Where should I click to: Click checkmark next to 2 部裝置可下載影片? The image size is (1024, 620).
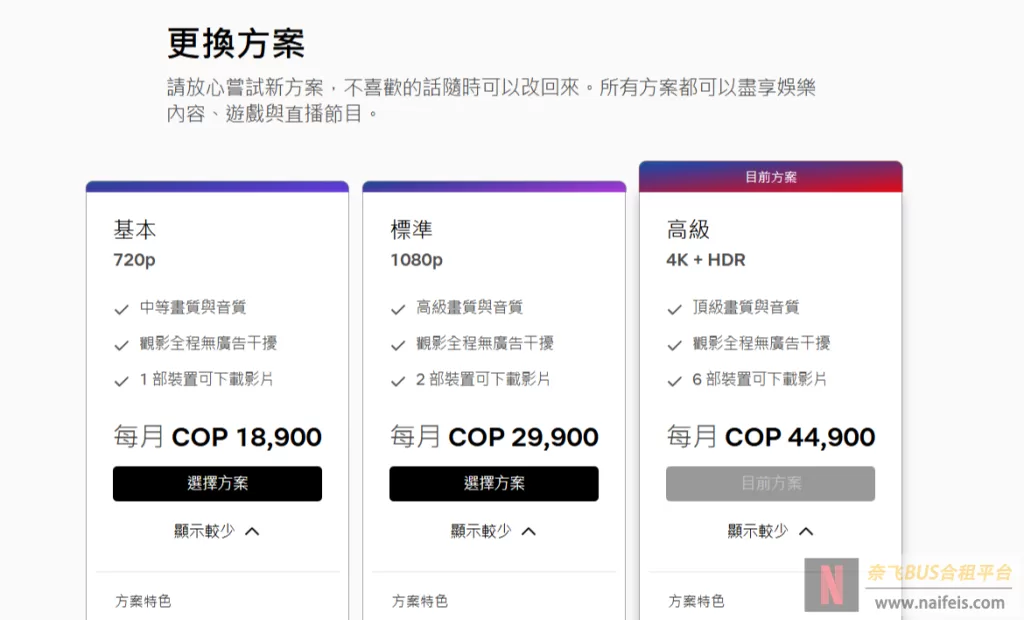point(398,381)
